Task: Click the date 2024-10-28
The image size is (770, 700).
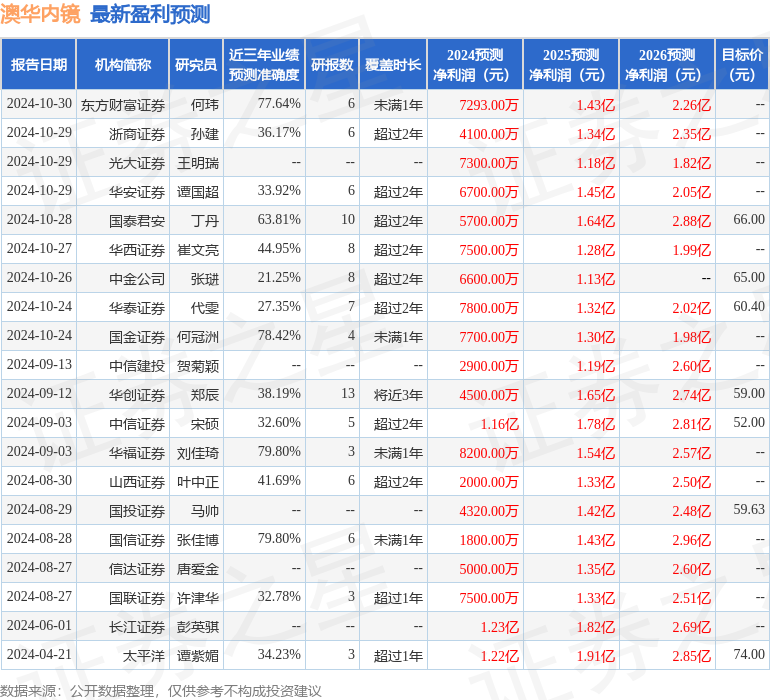Action: click(39, 219)
